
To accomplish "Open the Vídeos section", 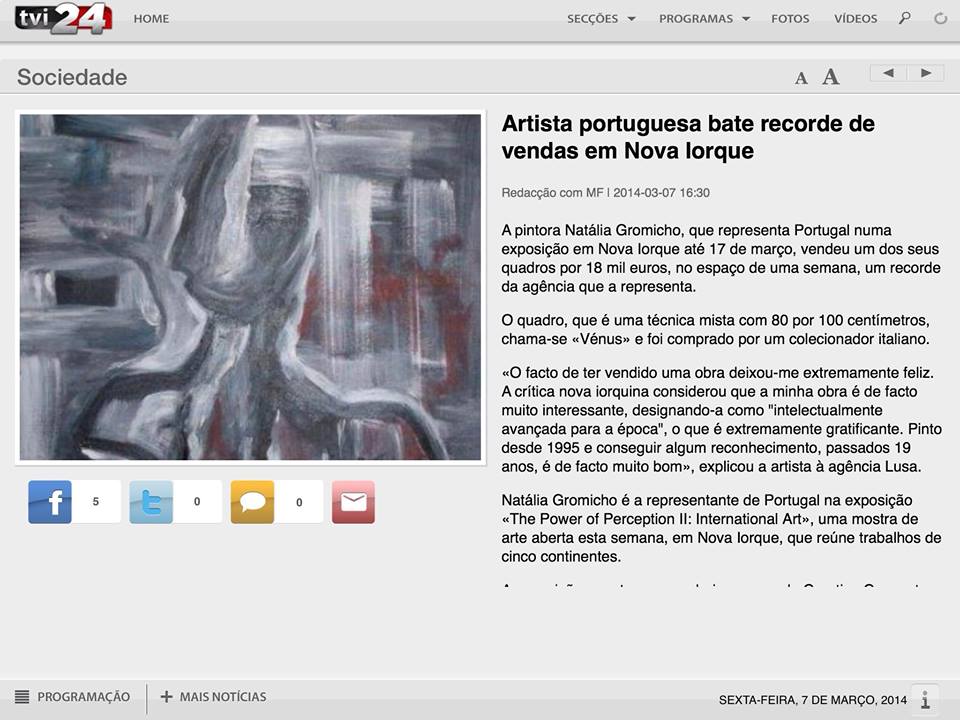I will click(856, 19).
